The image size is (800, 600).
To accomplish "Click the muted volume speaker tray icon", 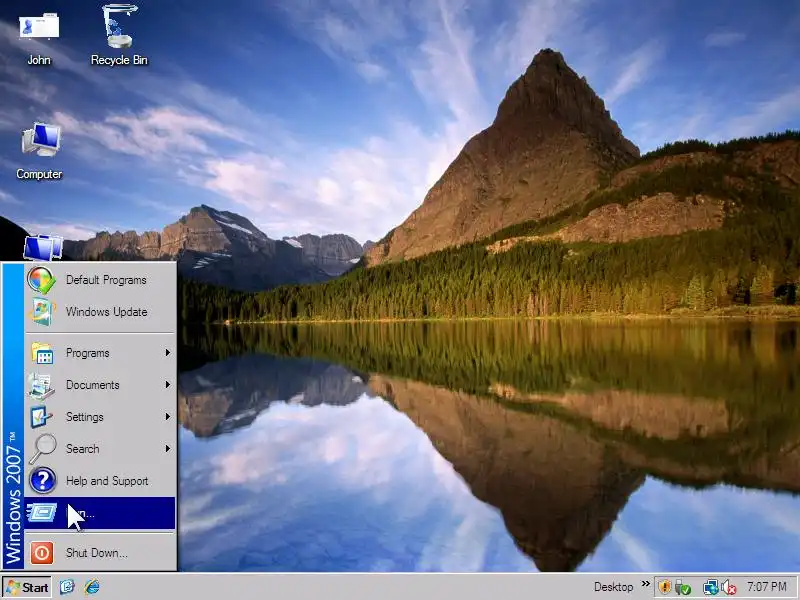I will [729, 588].
